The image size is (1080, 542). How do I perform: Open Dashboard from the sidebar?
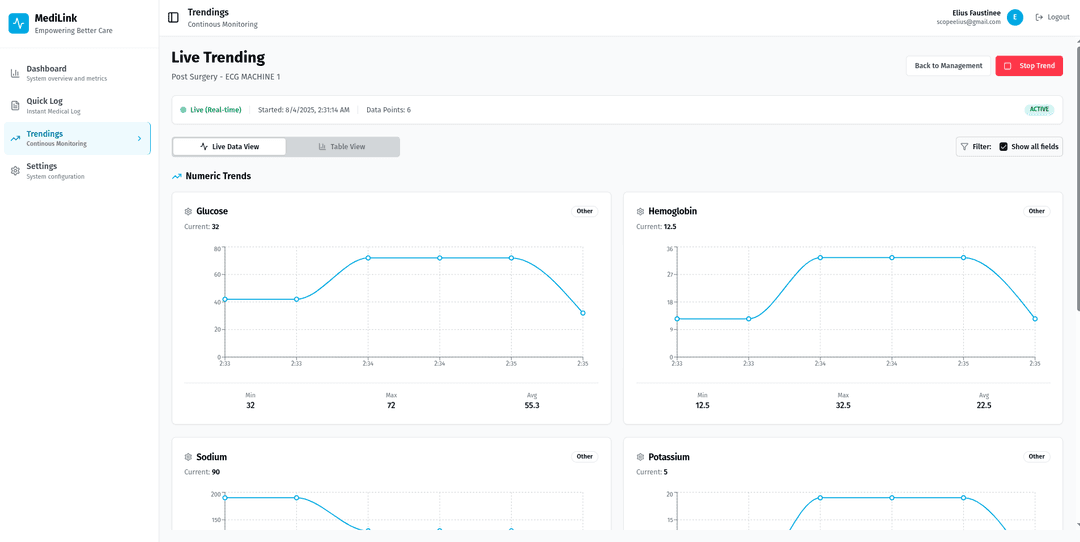click(x=46, y=73)
